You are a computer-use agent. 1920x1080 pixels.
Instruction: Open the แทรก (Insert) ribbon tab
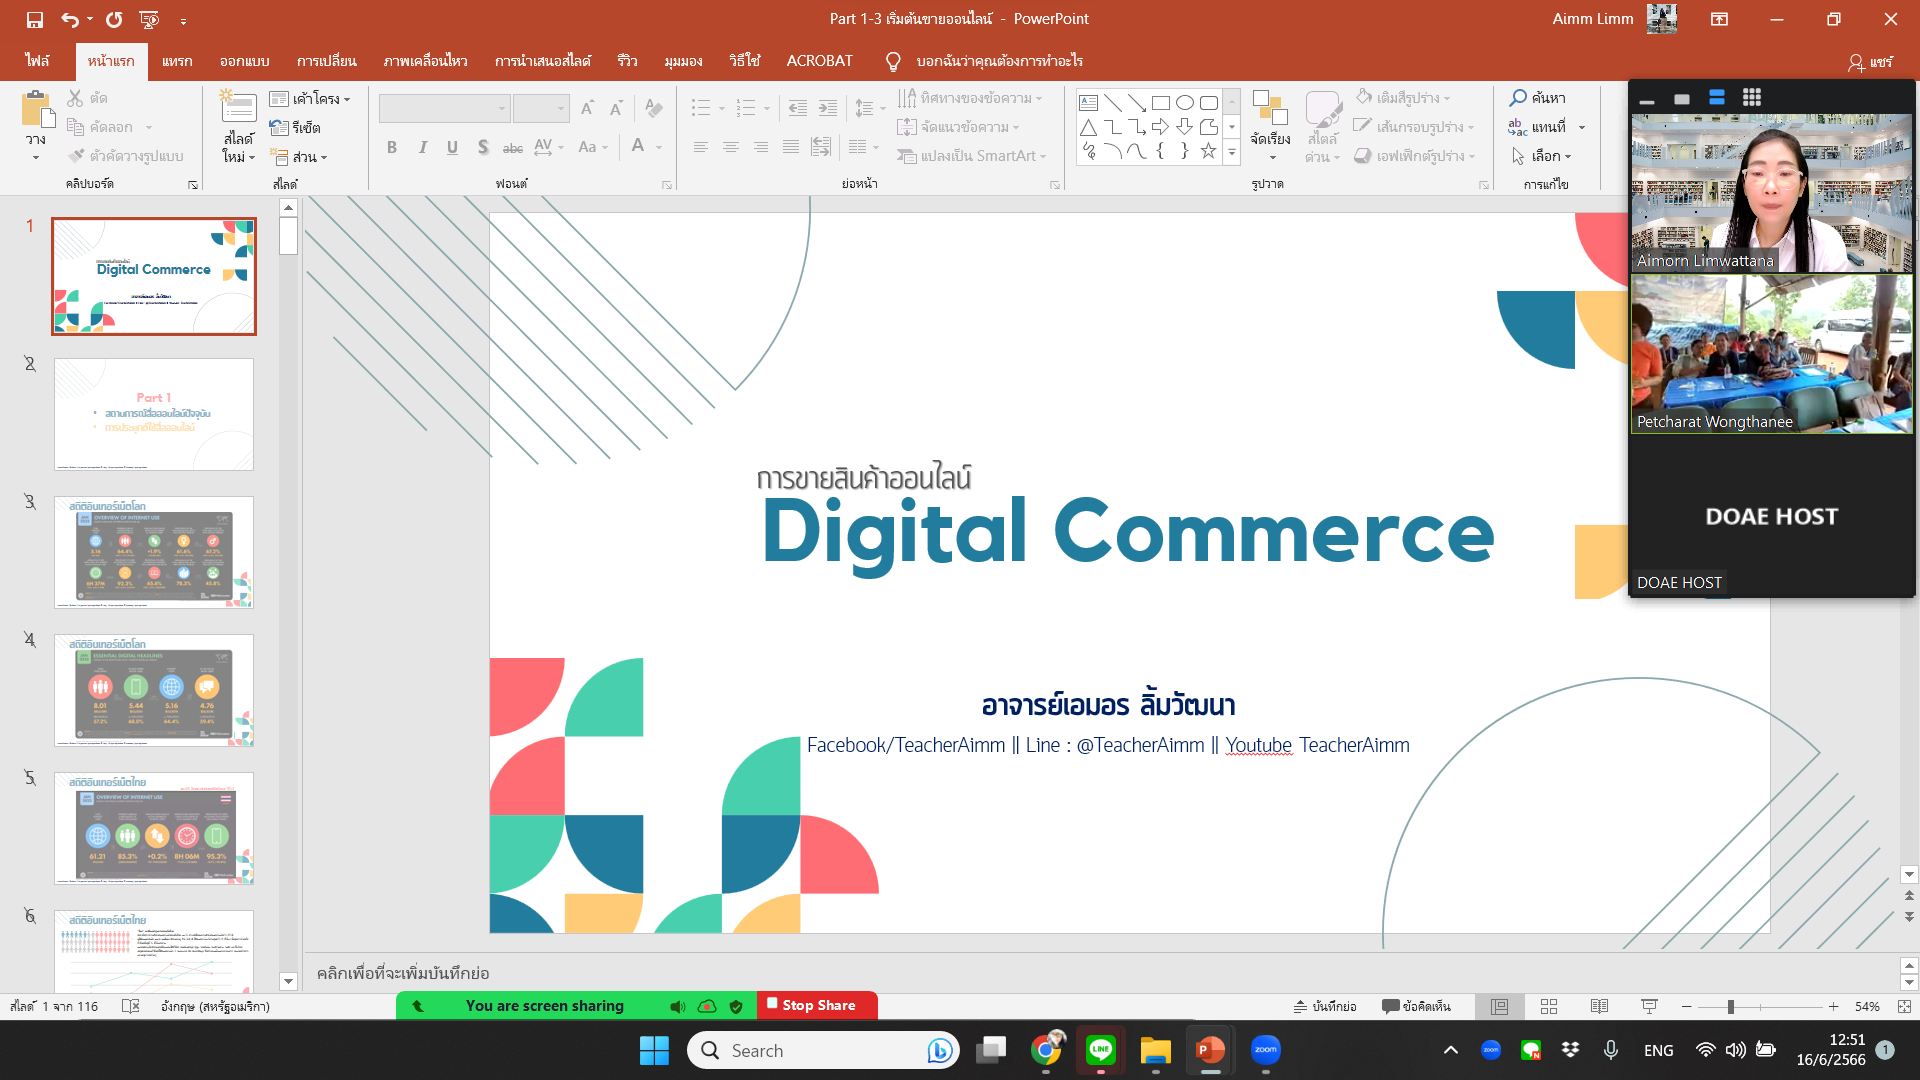pos(177,61)
